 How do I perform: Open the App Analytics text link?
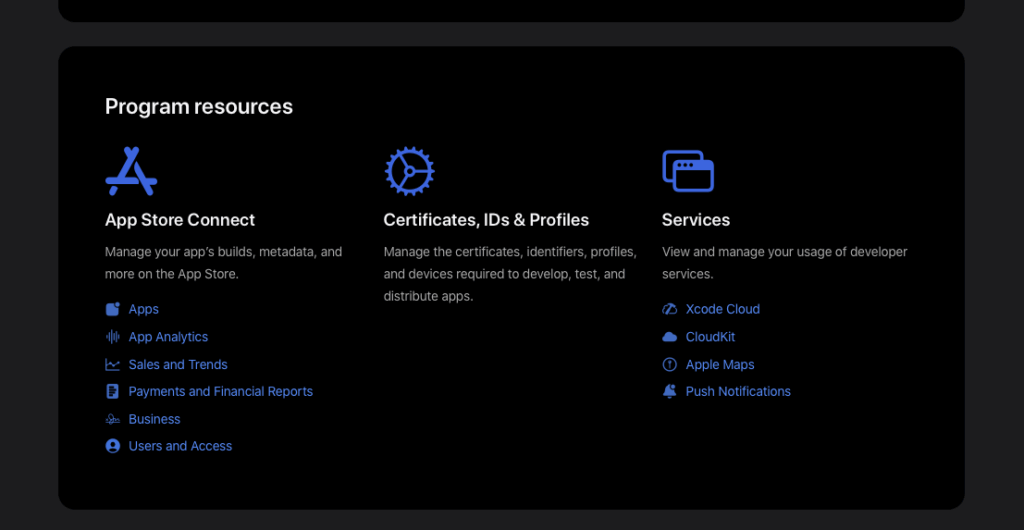click(x=168, y=337)
